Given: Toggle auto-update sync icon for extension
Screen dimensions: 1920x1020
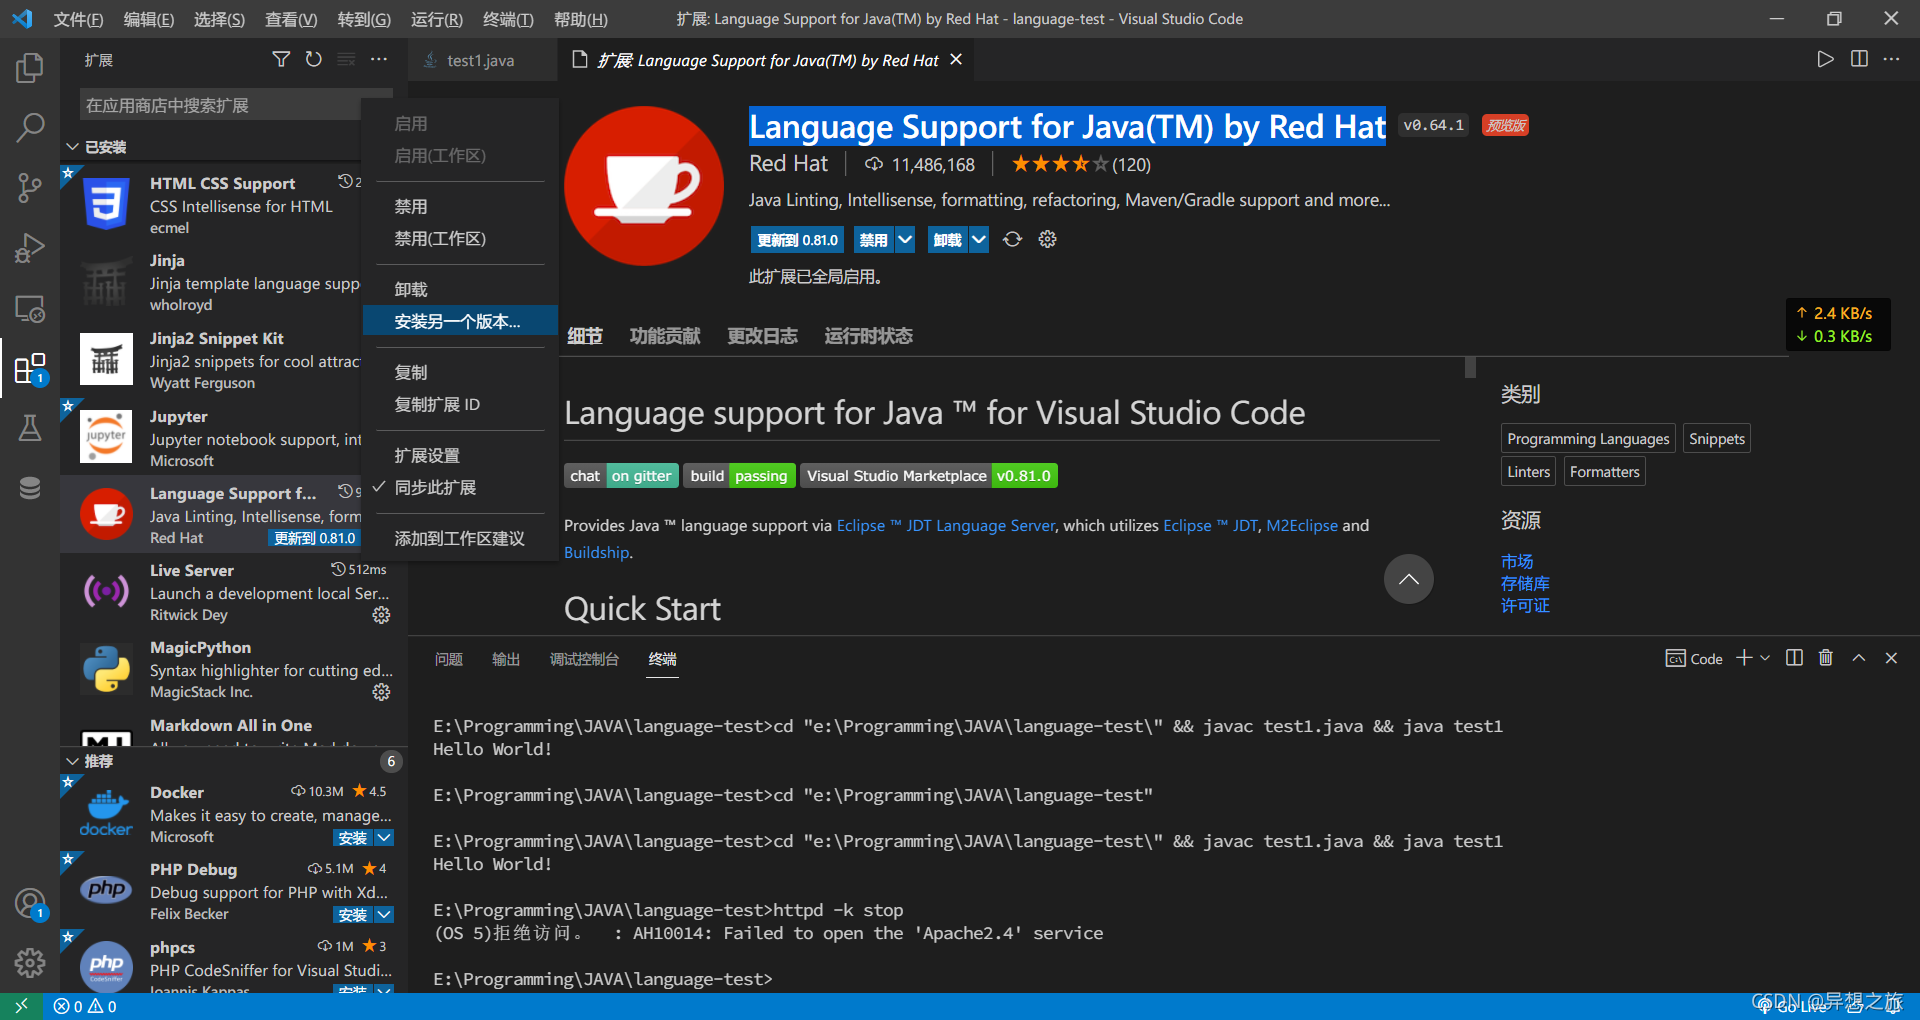Looking at the screenshot, I should [1012, 240].
